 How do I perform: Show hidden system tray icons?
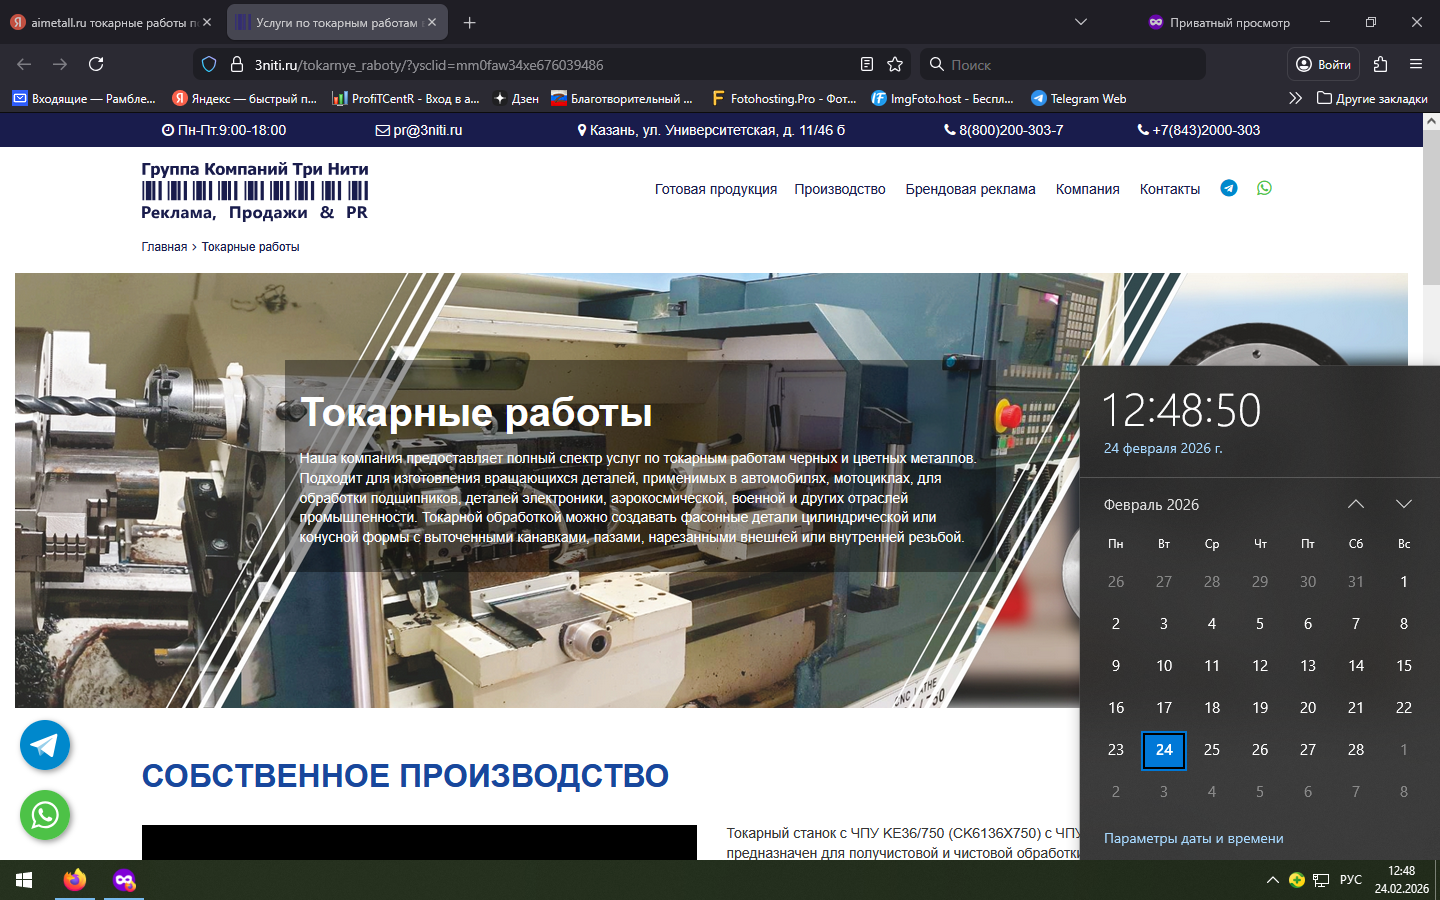1272,880
